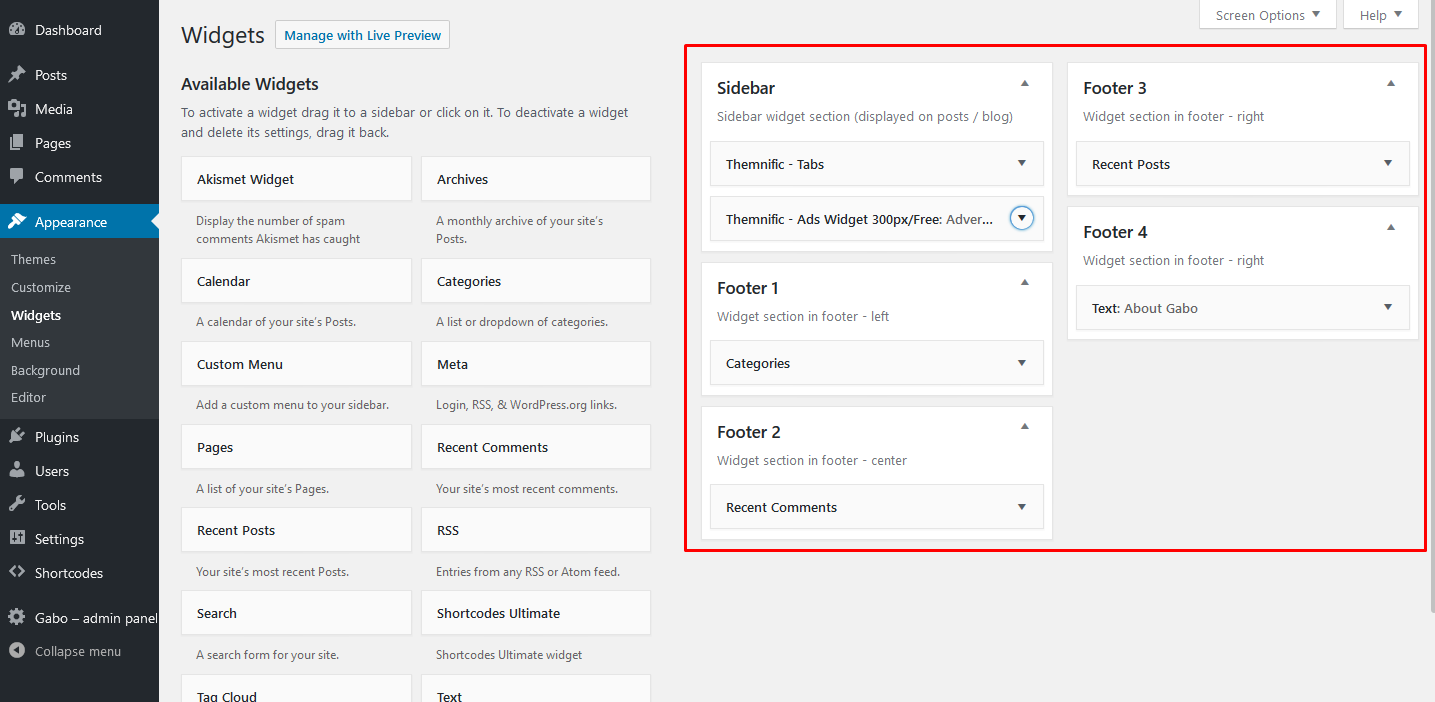Click the Shortcodes code brackets icon

pos(17,573)
